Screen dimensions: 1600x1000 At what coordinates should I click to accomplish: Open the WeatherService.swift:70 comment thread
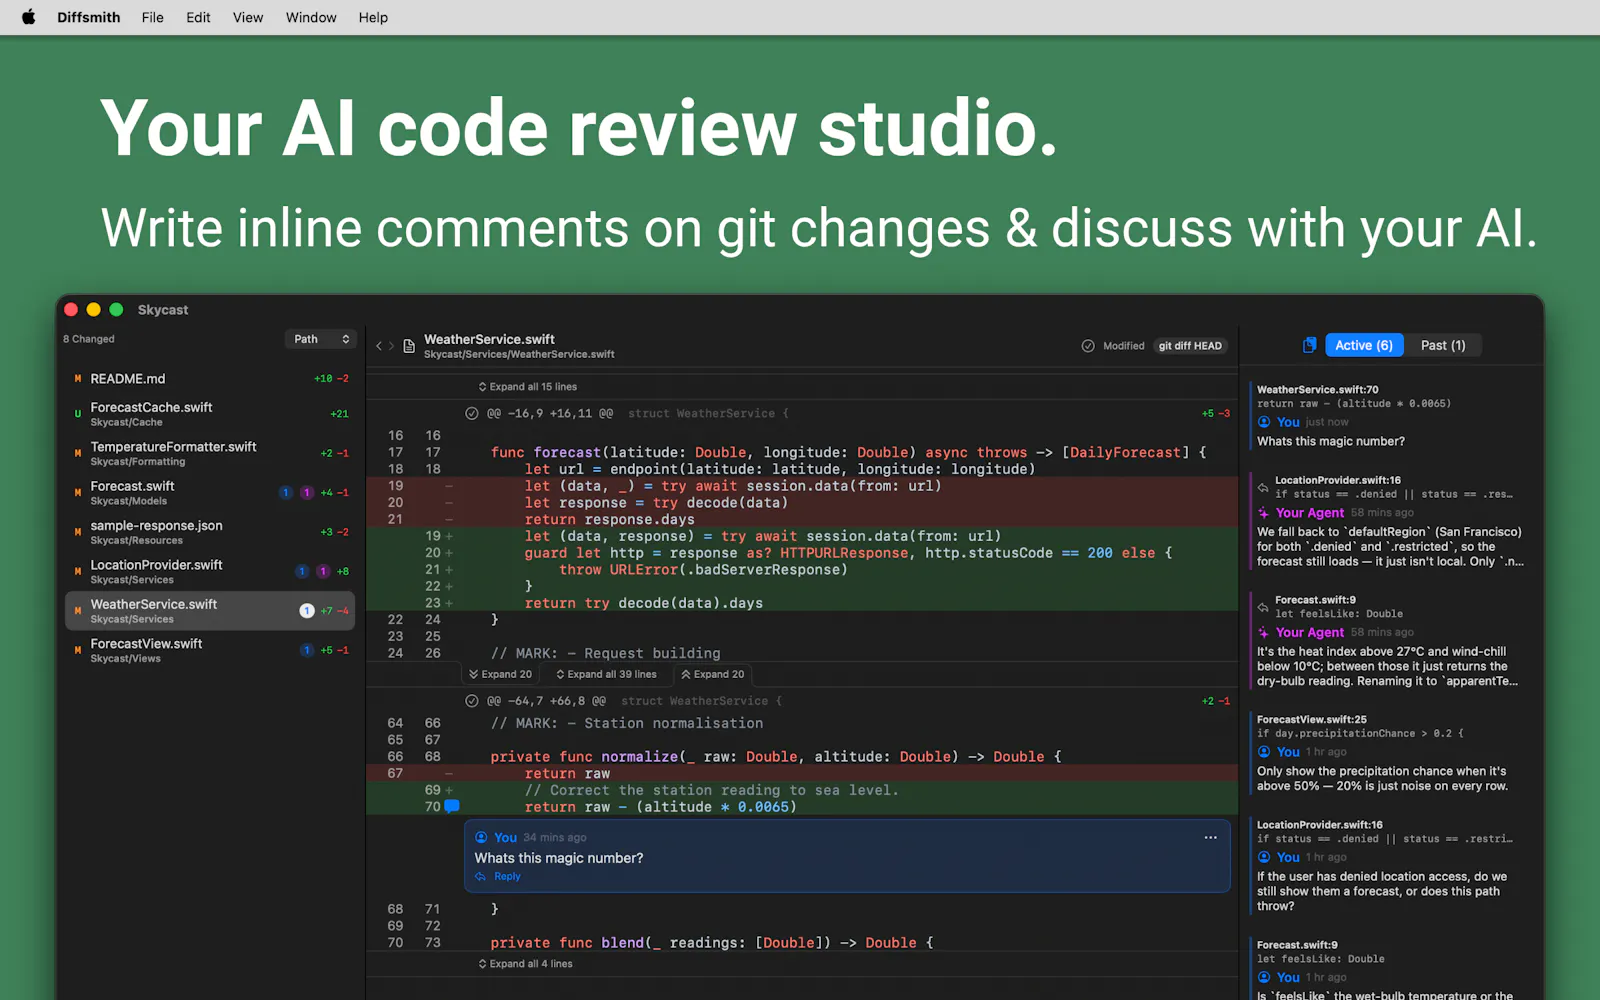(1390, 416)
